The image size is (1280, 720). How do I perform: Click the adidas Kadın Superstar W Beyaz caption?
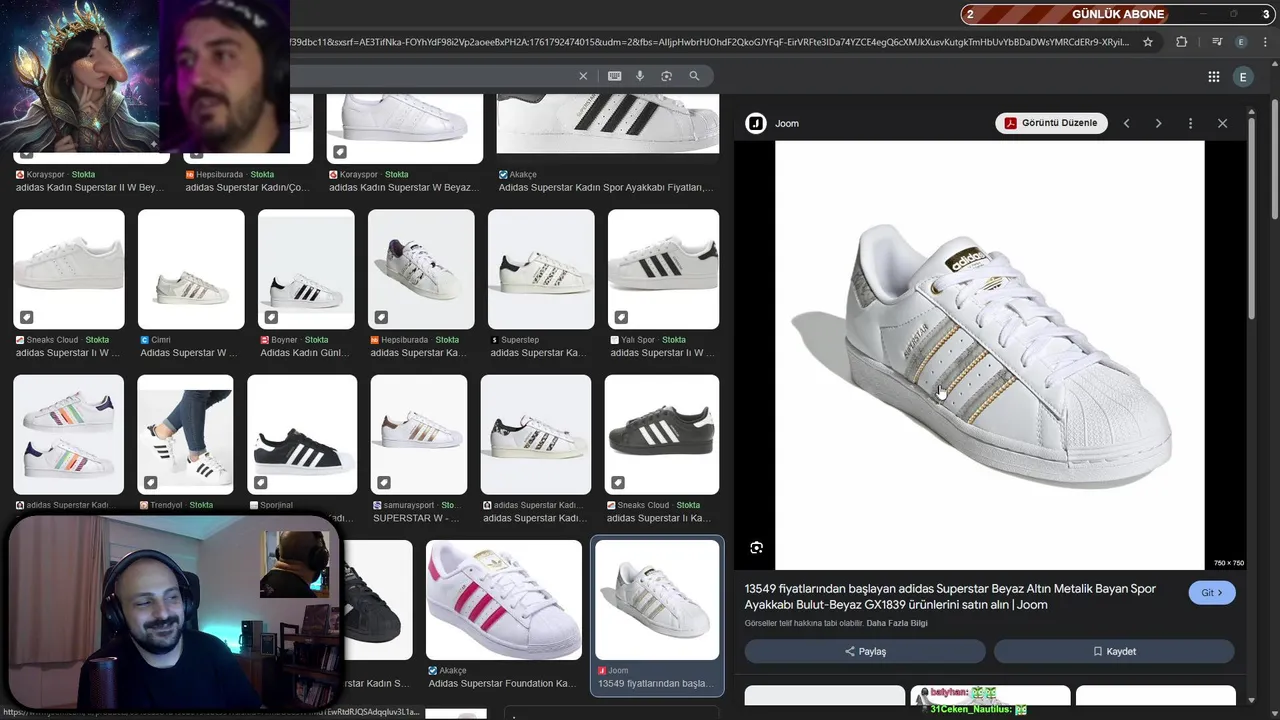404,187
